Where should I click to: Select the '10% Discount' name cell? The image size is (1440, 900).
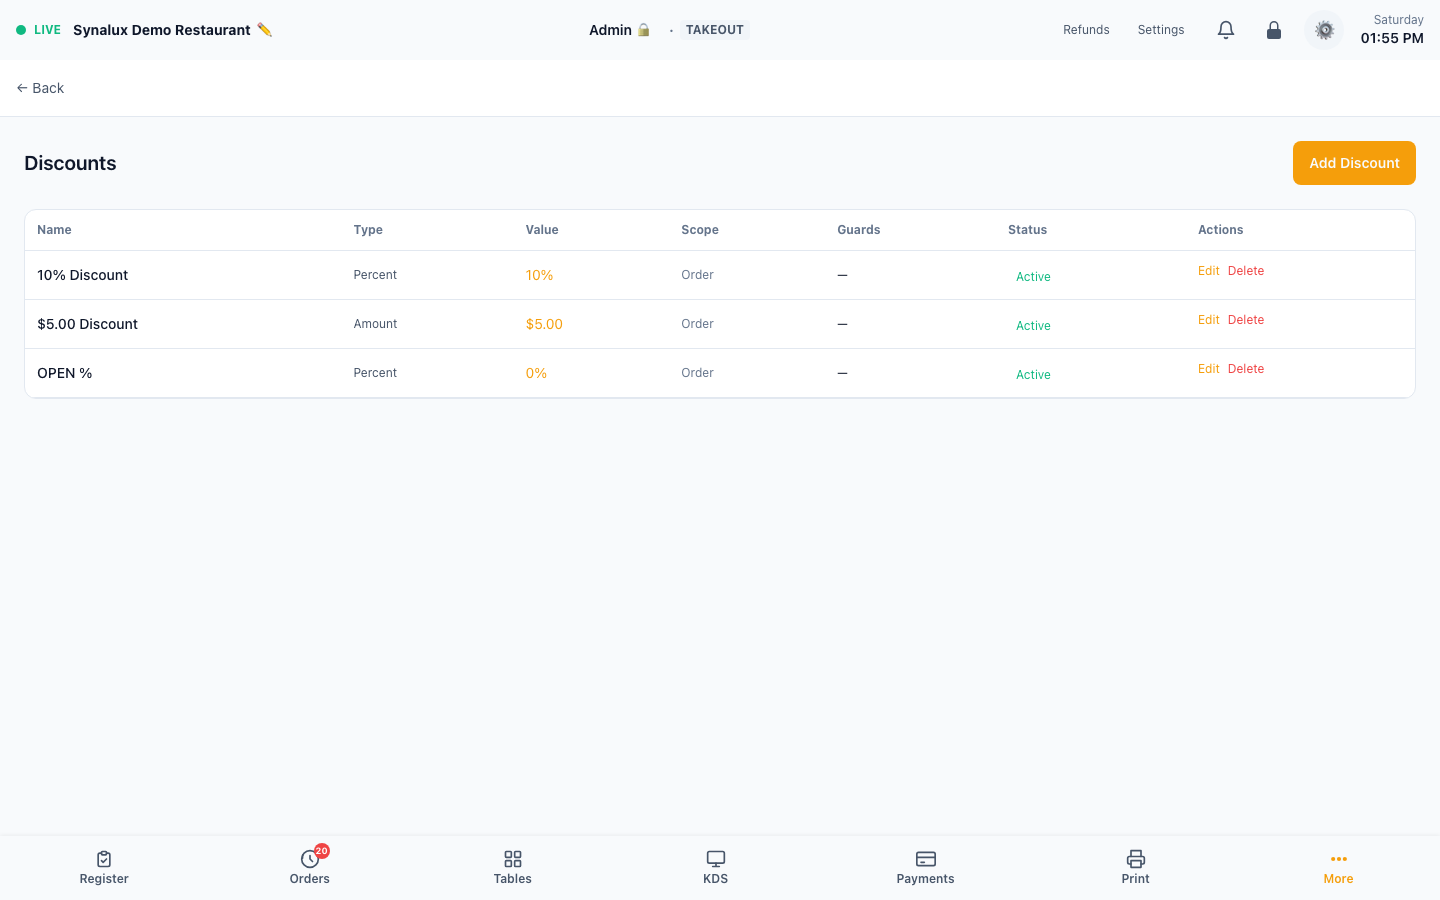[x=83, y=275]
